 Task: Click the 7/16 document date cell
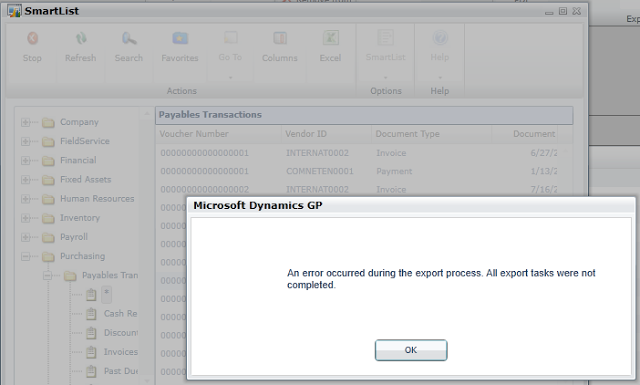click(x=544, y=189)
